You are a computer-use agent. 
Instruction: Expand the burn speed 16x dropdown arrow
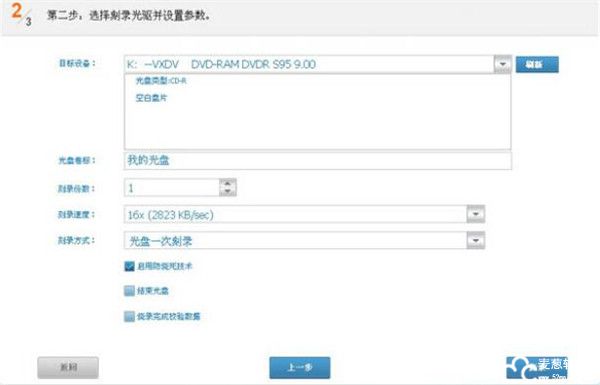point(476,214)
